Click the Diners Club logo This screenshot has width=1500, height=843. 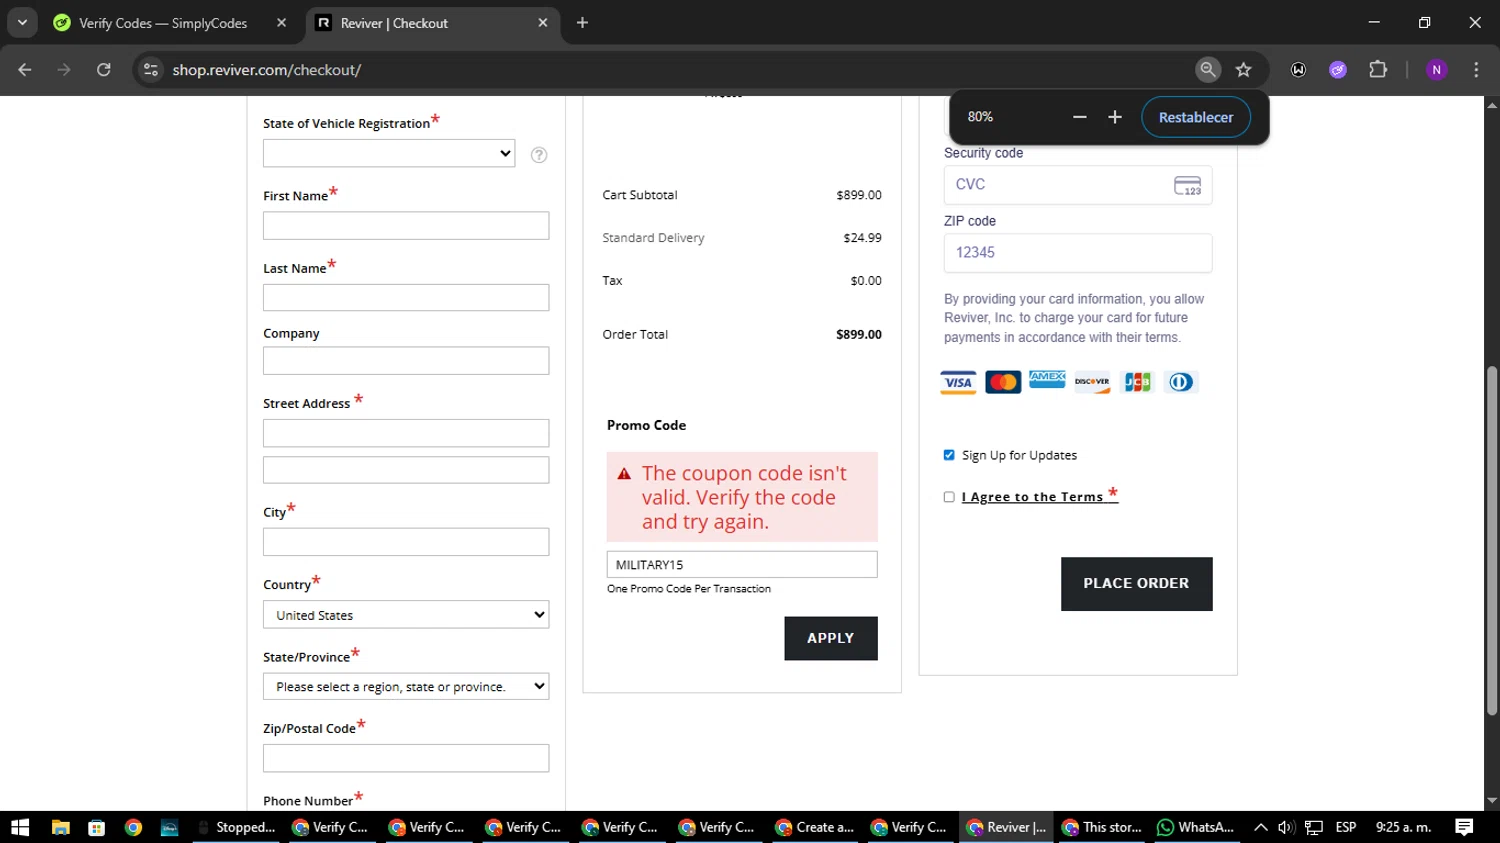click(x=1181, y=382)
